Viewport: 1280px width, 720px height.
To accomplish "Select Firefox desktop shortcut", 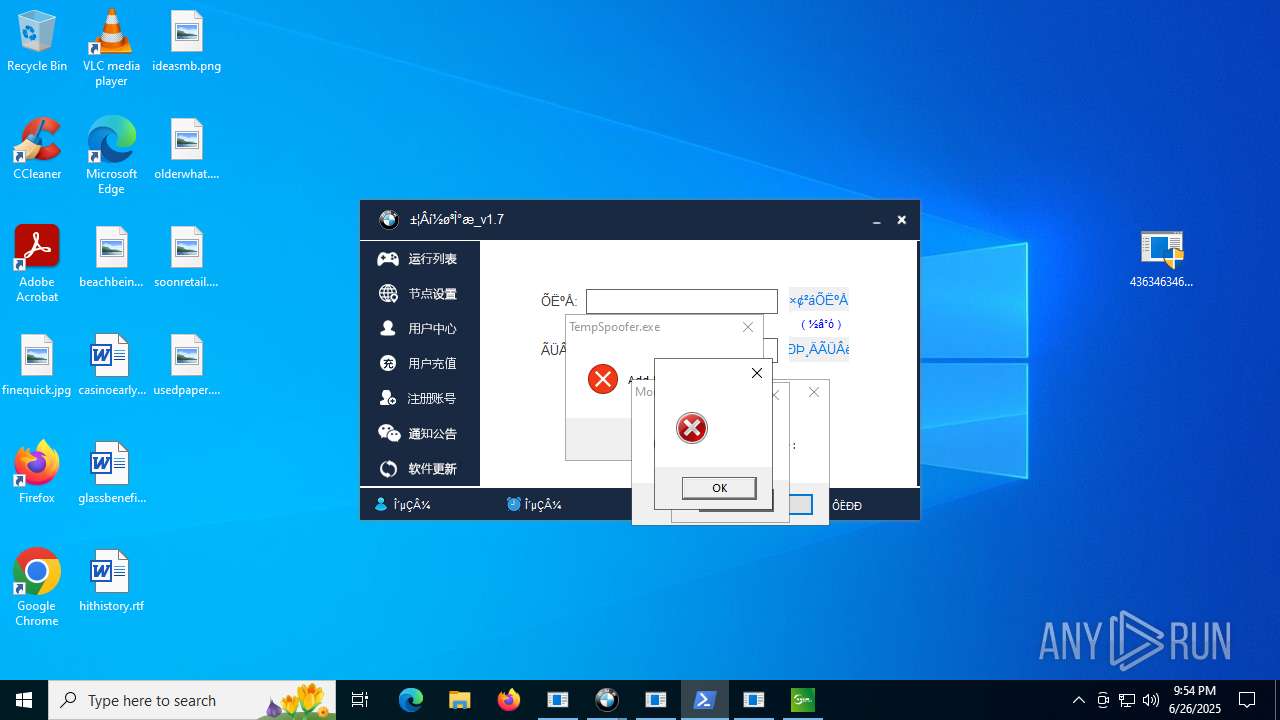I will pos(37,473).
